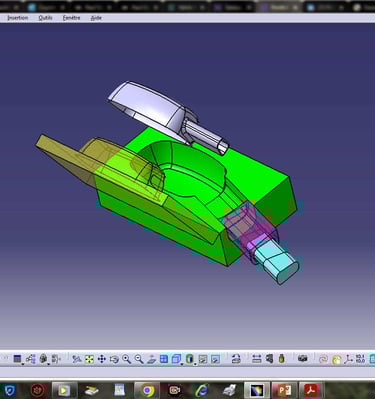Click the Capture camera icon
The width and height of the screenshot is (375, 399).
tap(302, 358)
